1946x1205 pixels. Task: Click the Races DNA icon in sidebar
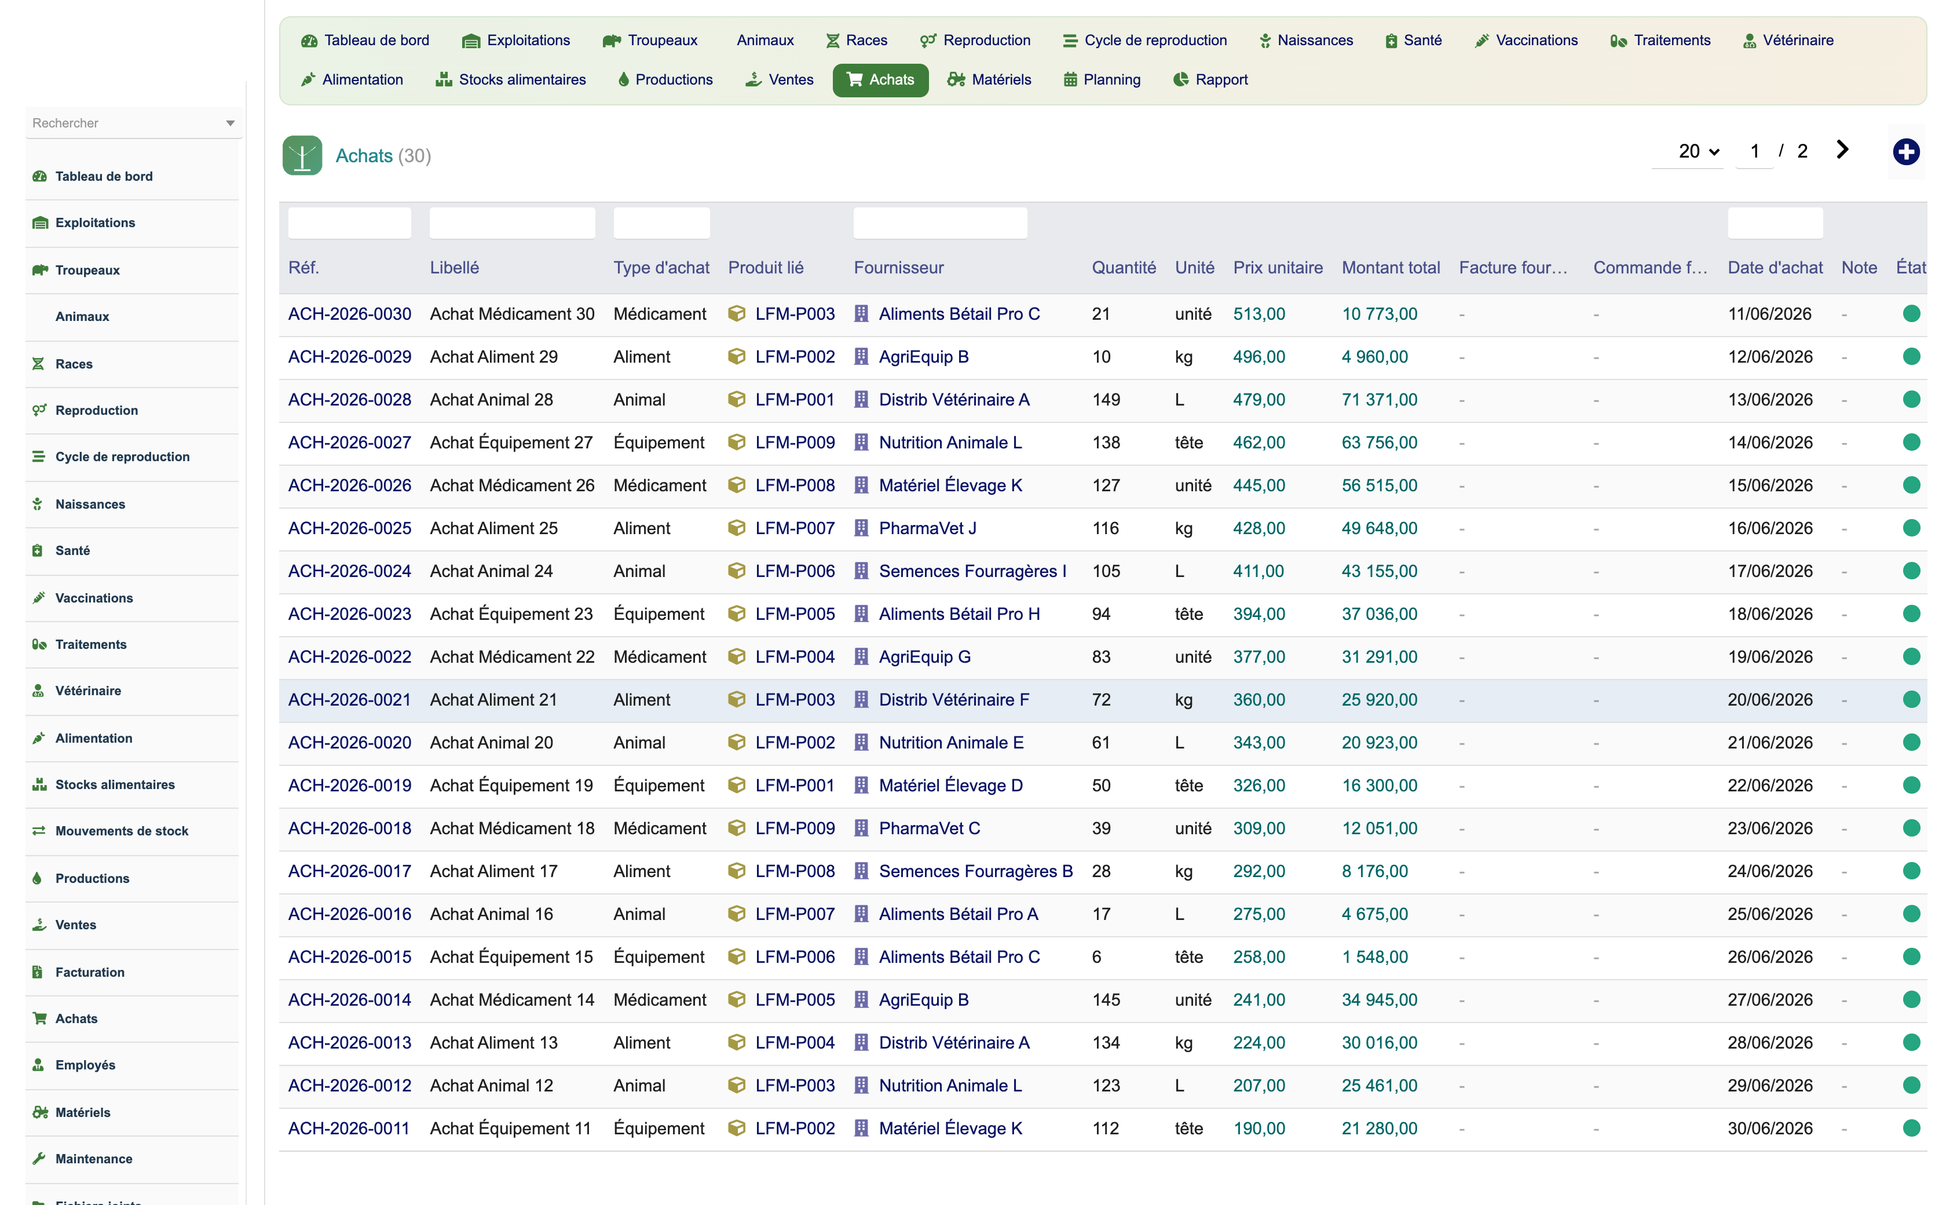click(38, 364)
